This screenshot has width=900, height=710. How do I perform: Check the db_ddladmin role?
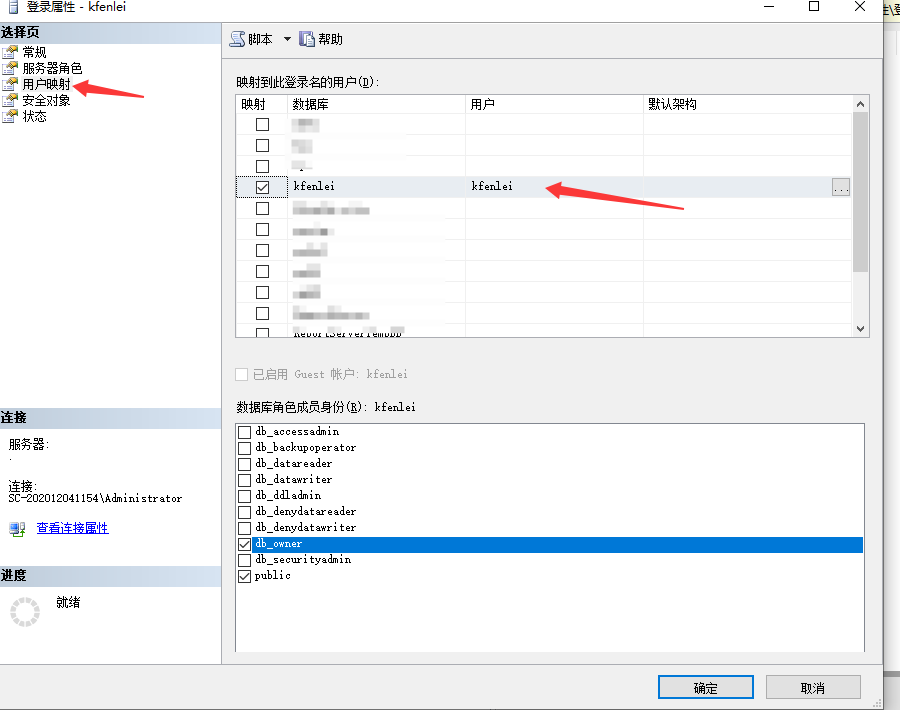point(245,496)
